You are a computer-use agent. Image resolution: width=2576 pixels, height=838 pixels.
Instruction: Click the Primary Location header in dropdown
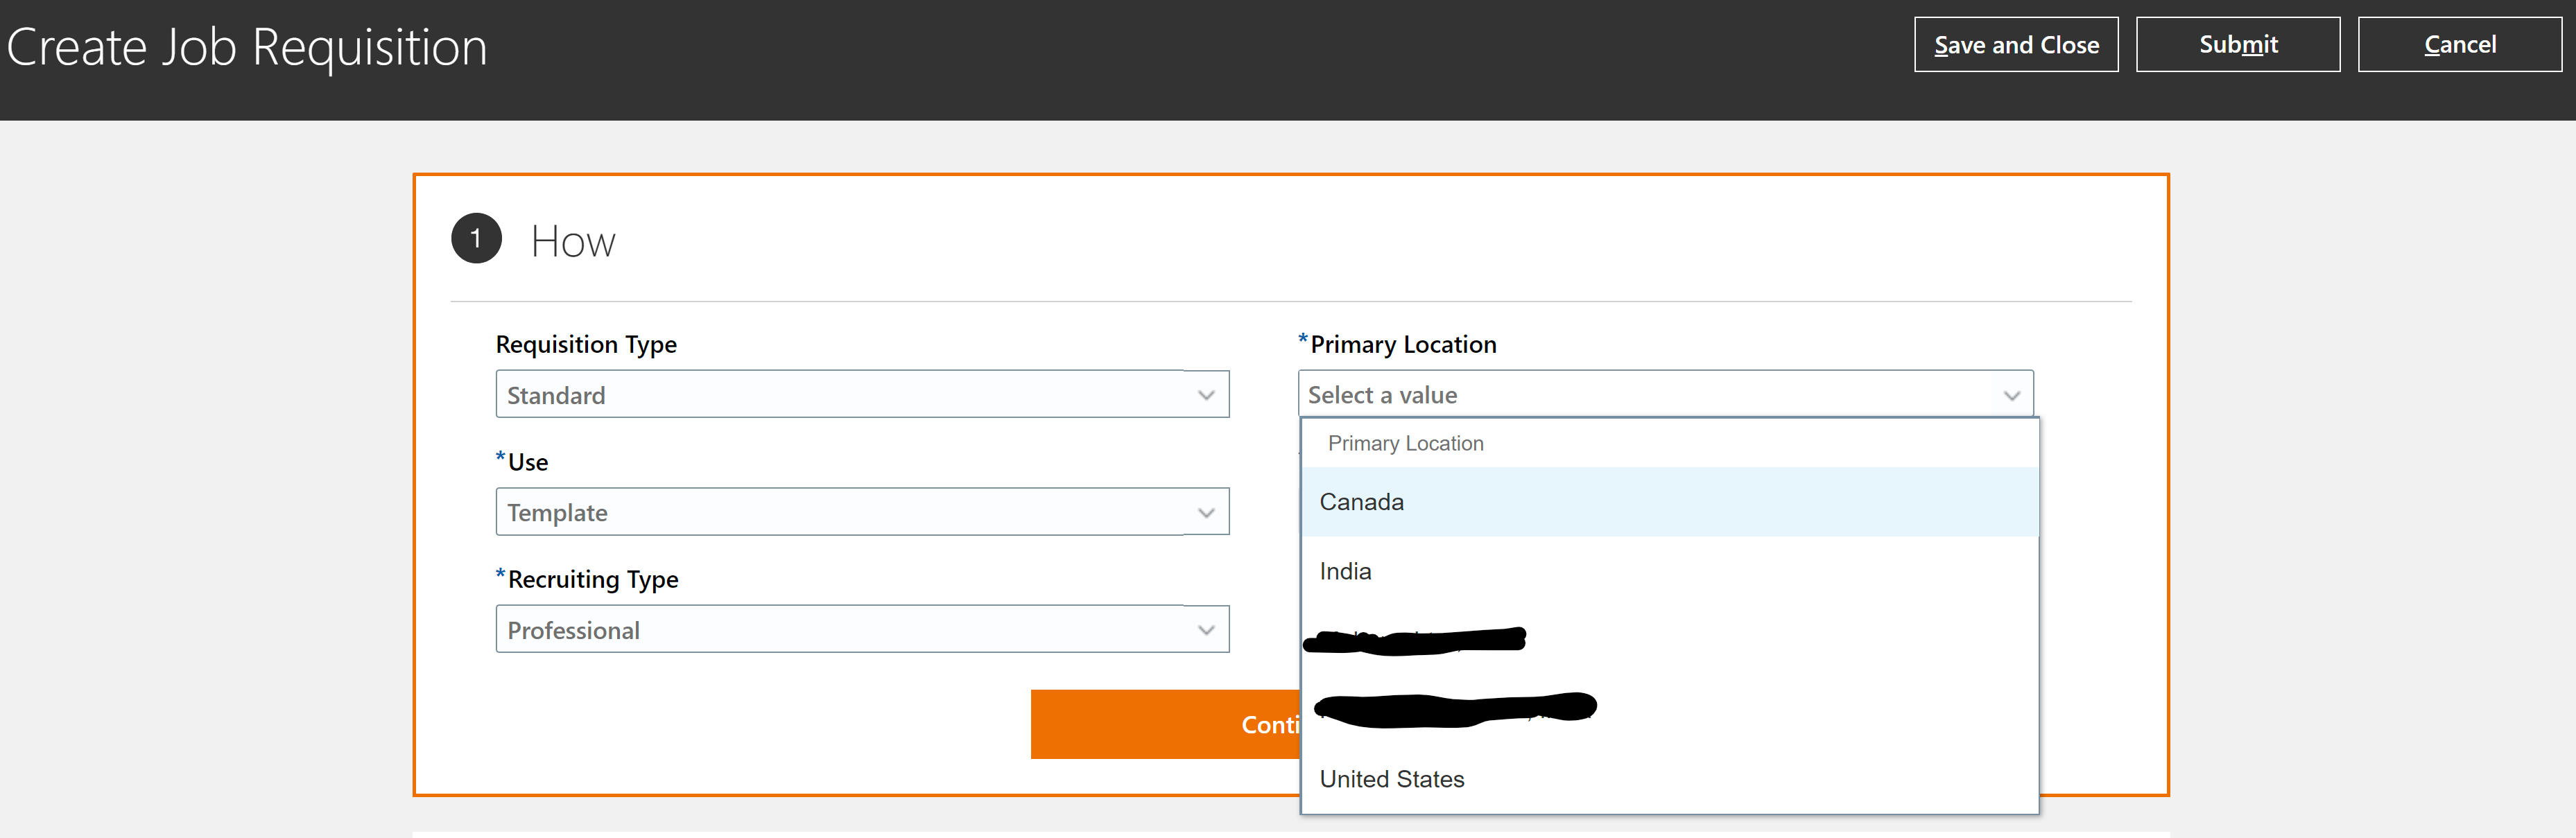click(1406, 443)
